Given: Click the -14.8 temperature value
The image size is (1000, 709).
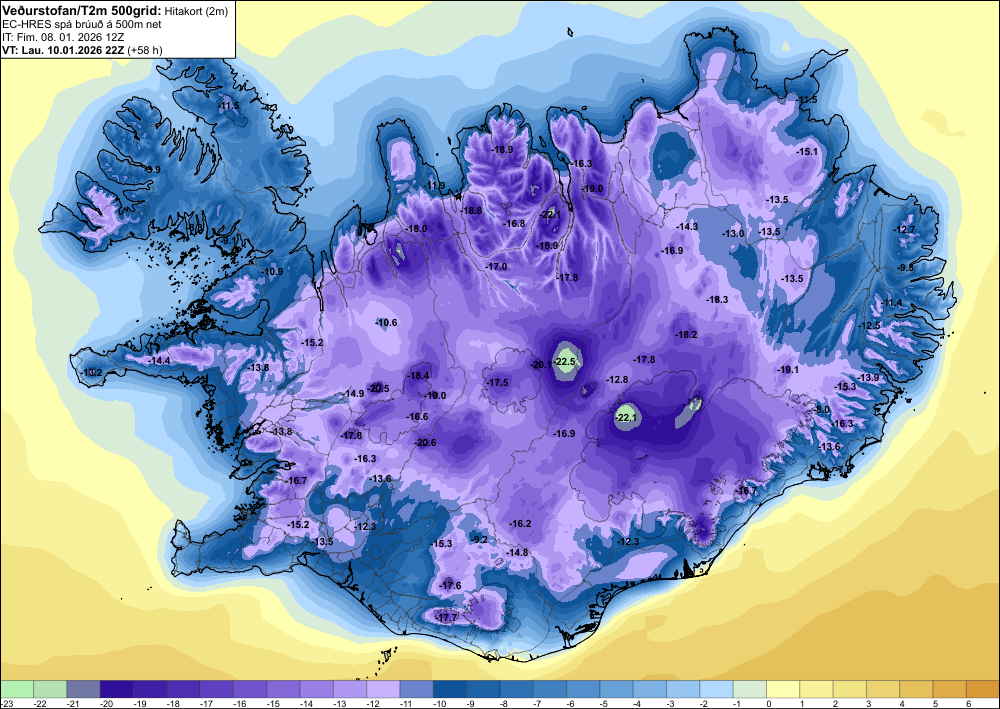Looking at the screenshot, I should coord(517,552).
